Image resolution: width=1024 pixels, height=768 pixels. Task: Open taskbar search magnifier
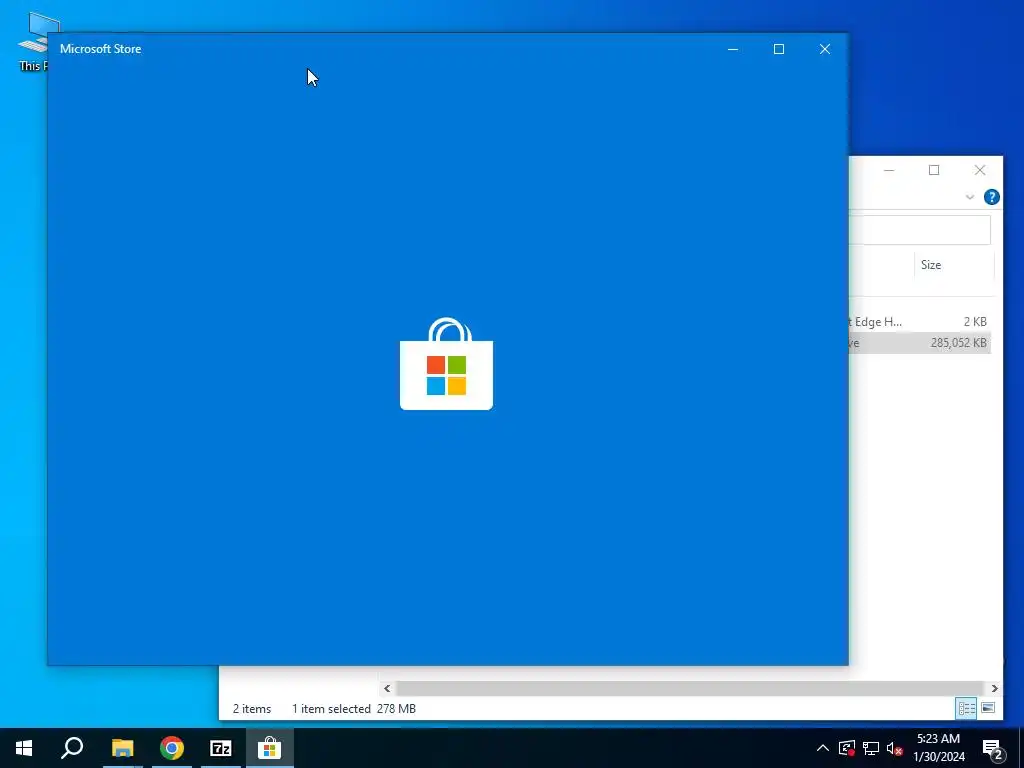pos(72,748)
